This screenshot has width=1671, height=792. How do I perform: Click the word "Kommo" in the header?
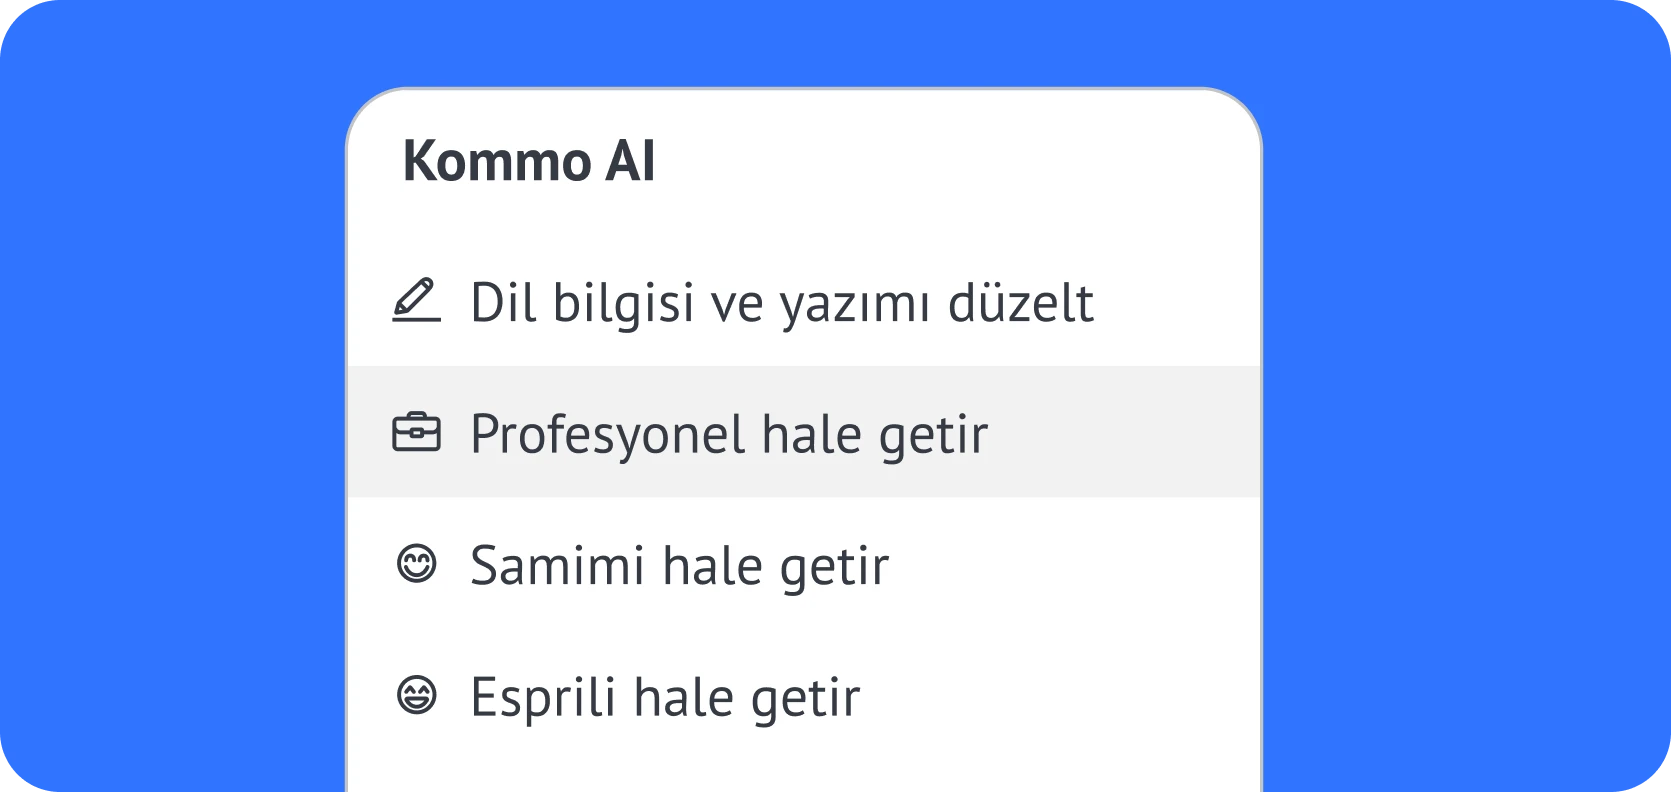click(x=497, y=161)
